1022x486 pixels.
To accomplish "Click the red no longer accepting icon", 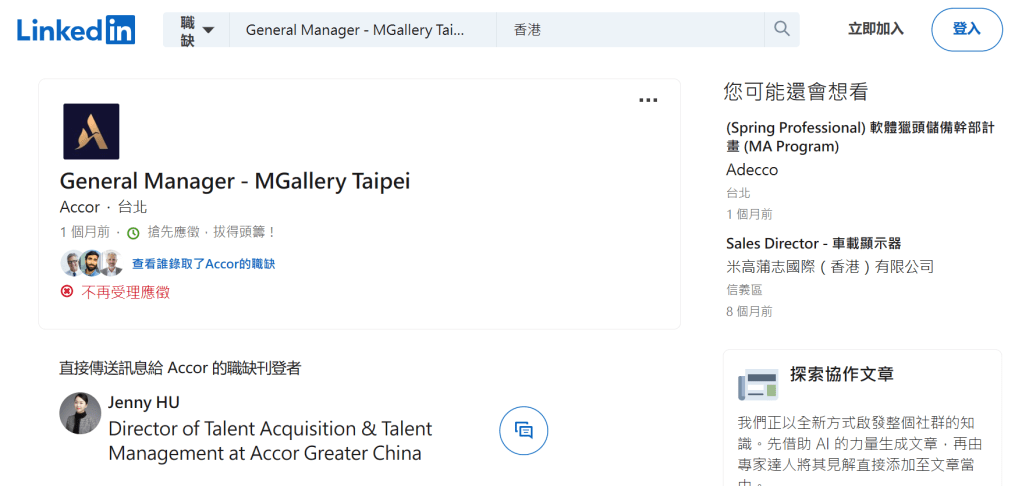I will coord(67,292).
